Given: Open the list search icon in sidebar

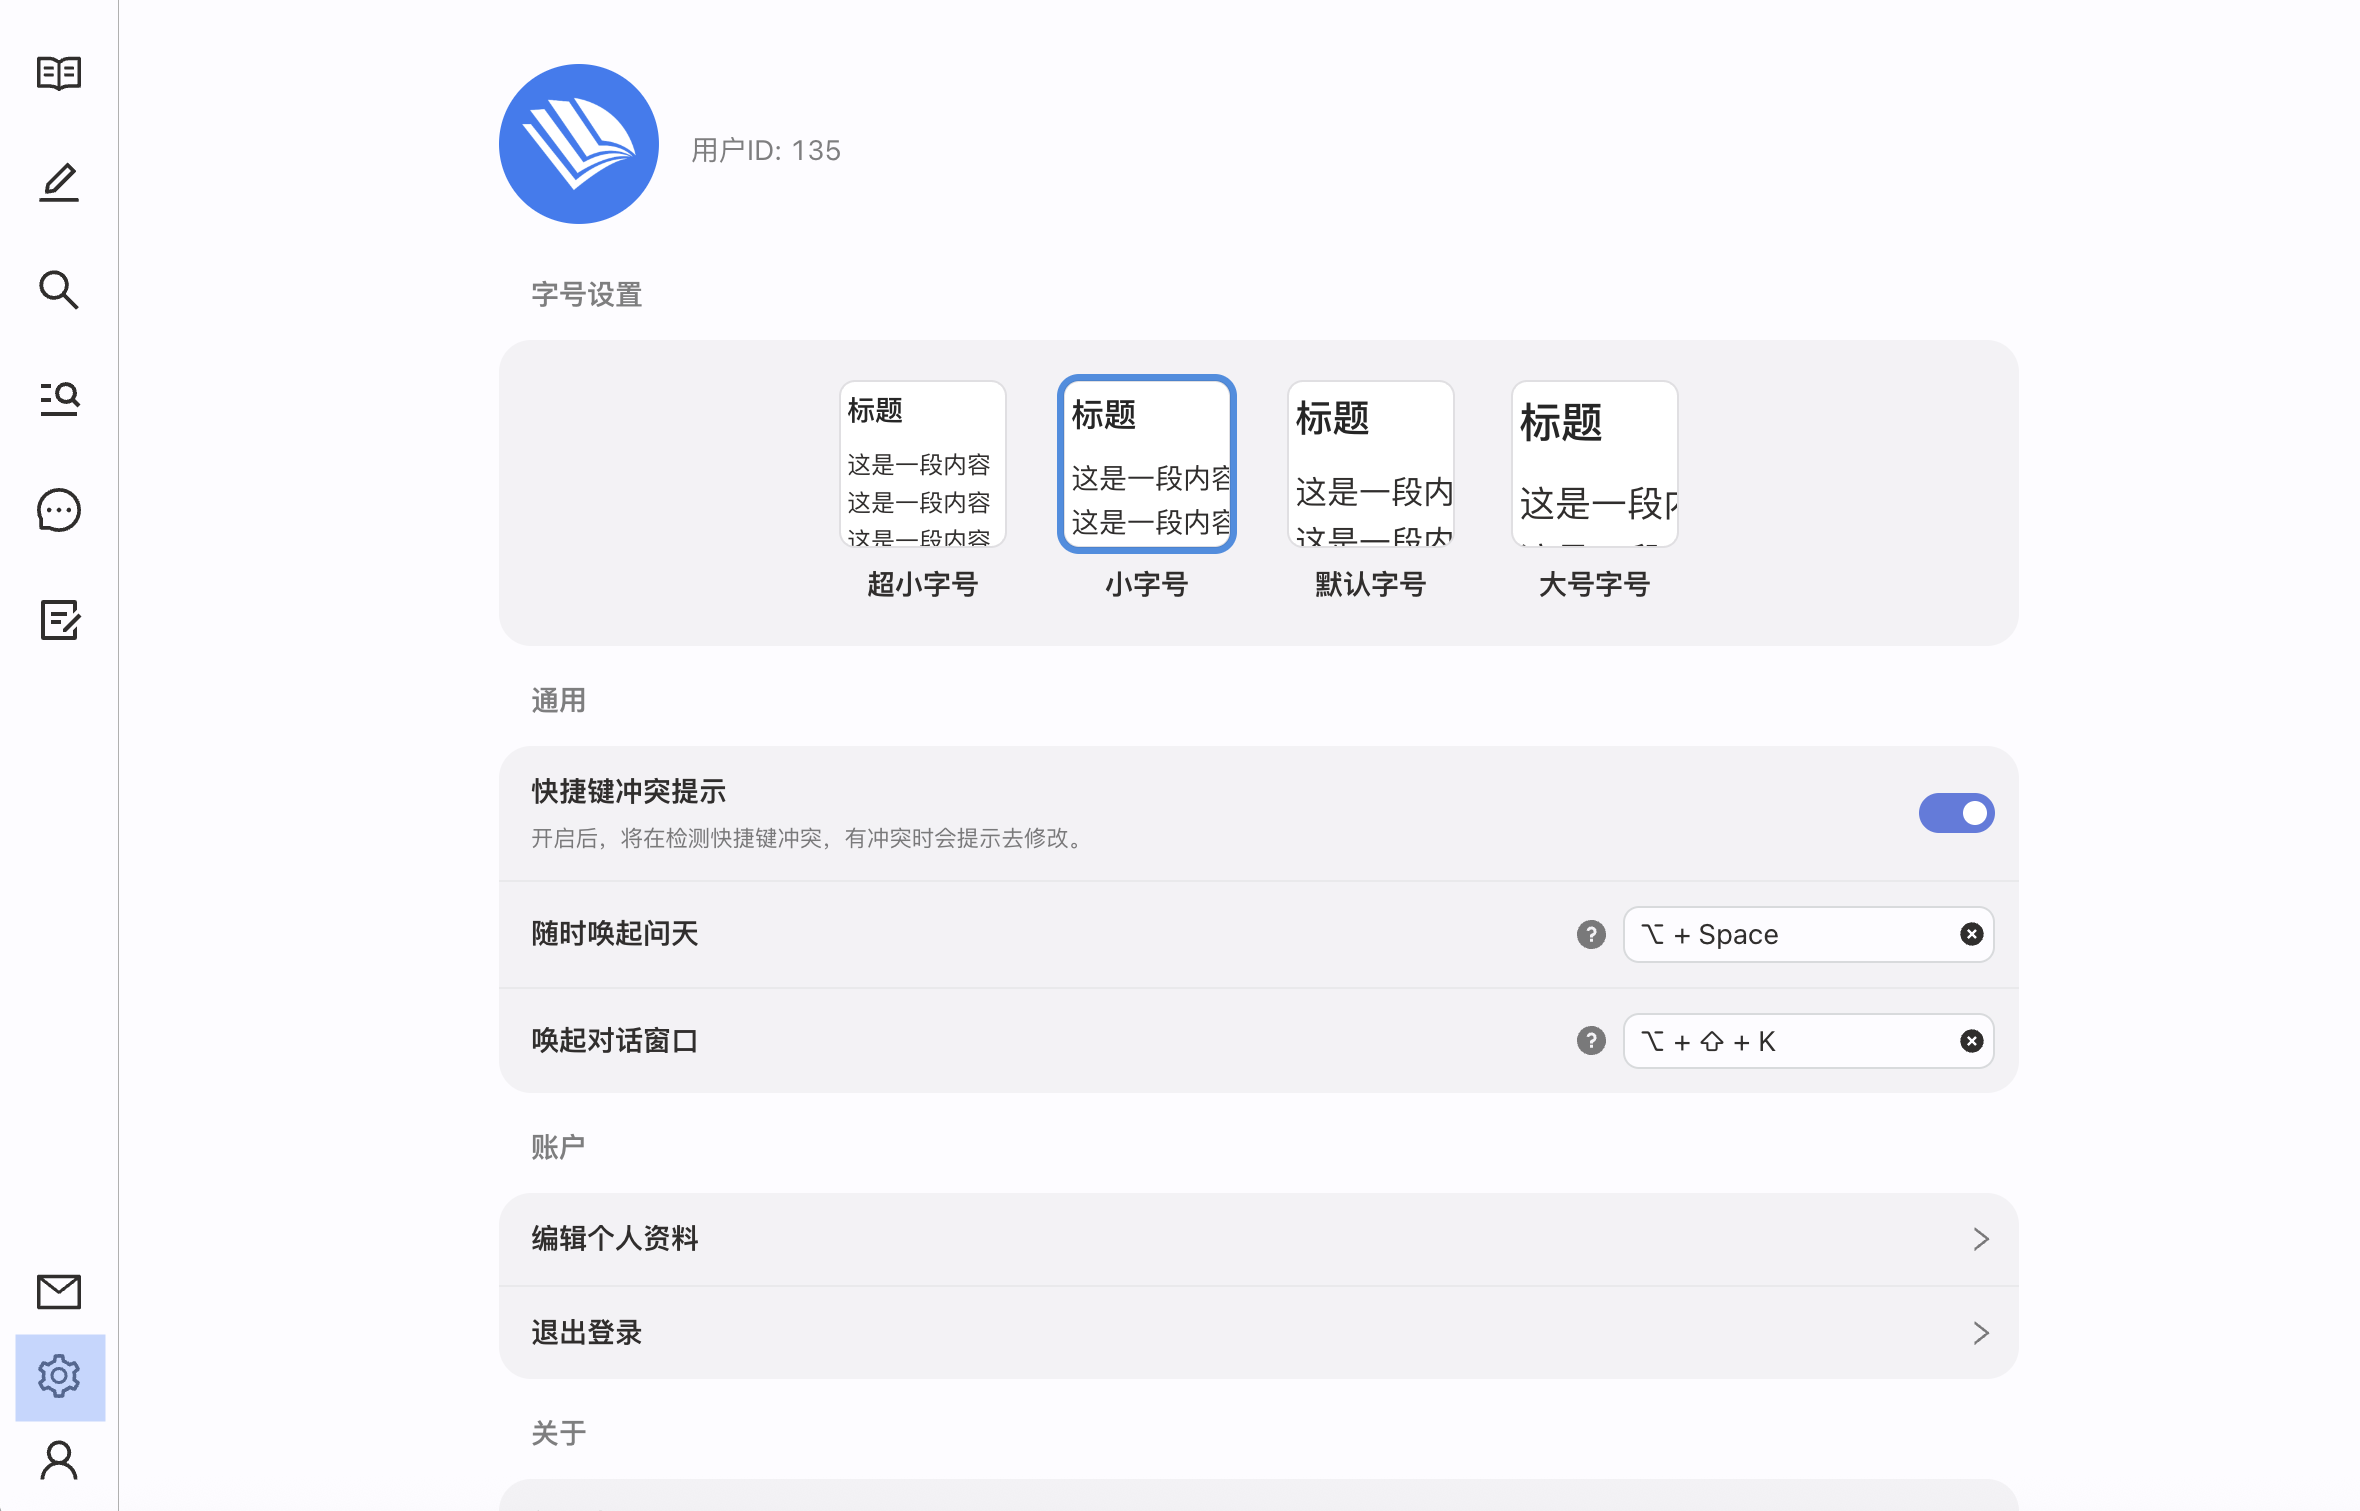Looking at the screenshot, I should (59, 398).
